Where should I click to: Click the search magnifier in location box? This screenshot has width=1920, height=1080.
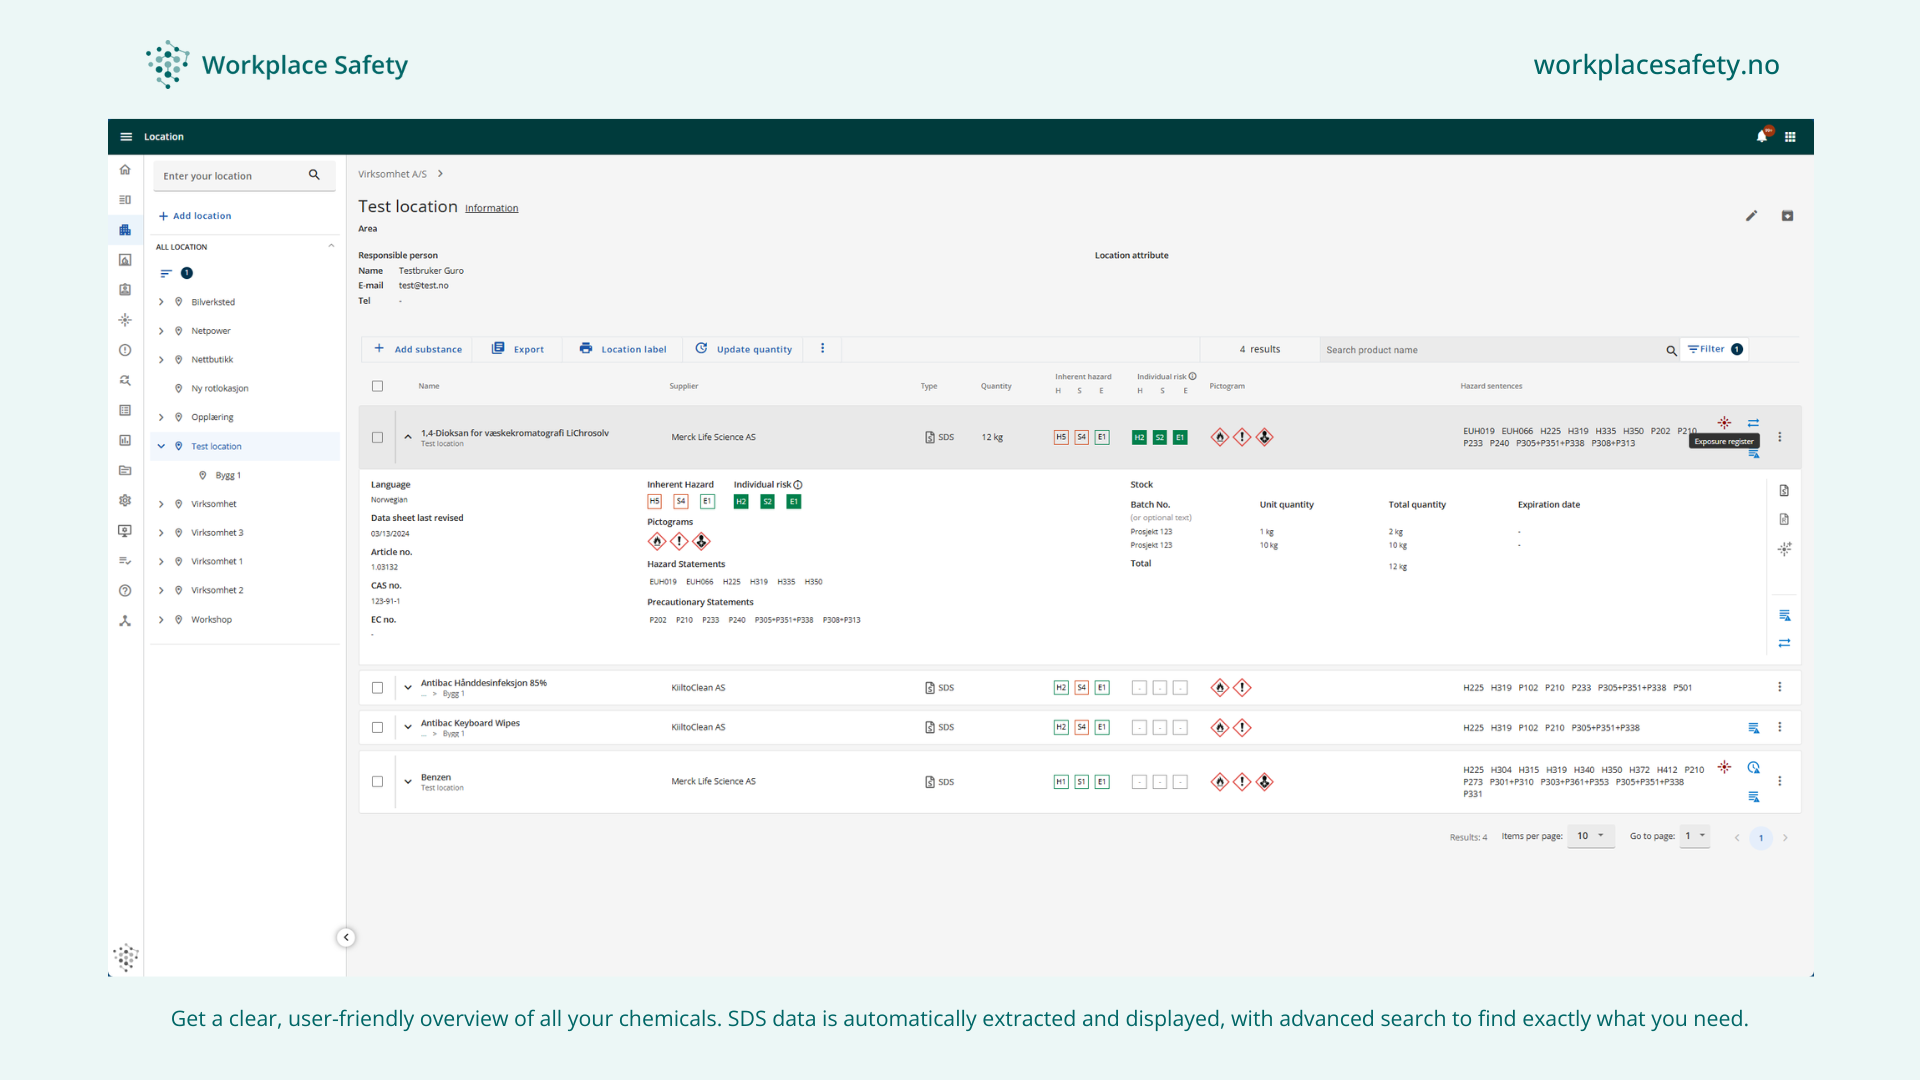pos(314,175)
